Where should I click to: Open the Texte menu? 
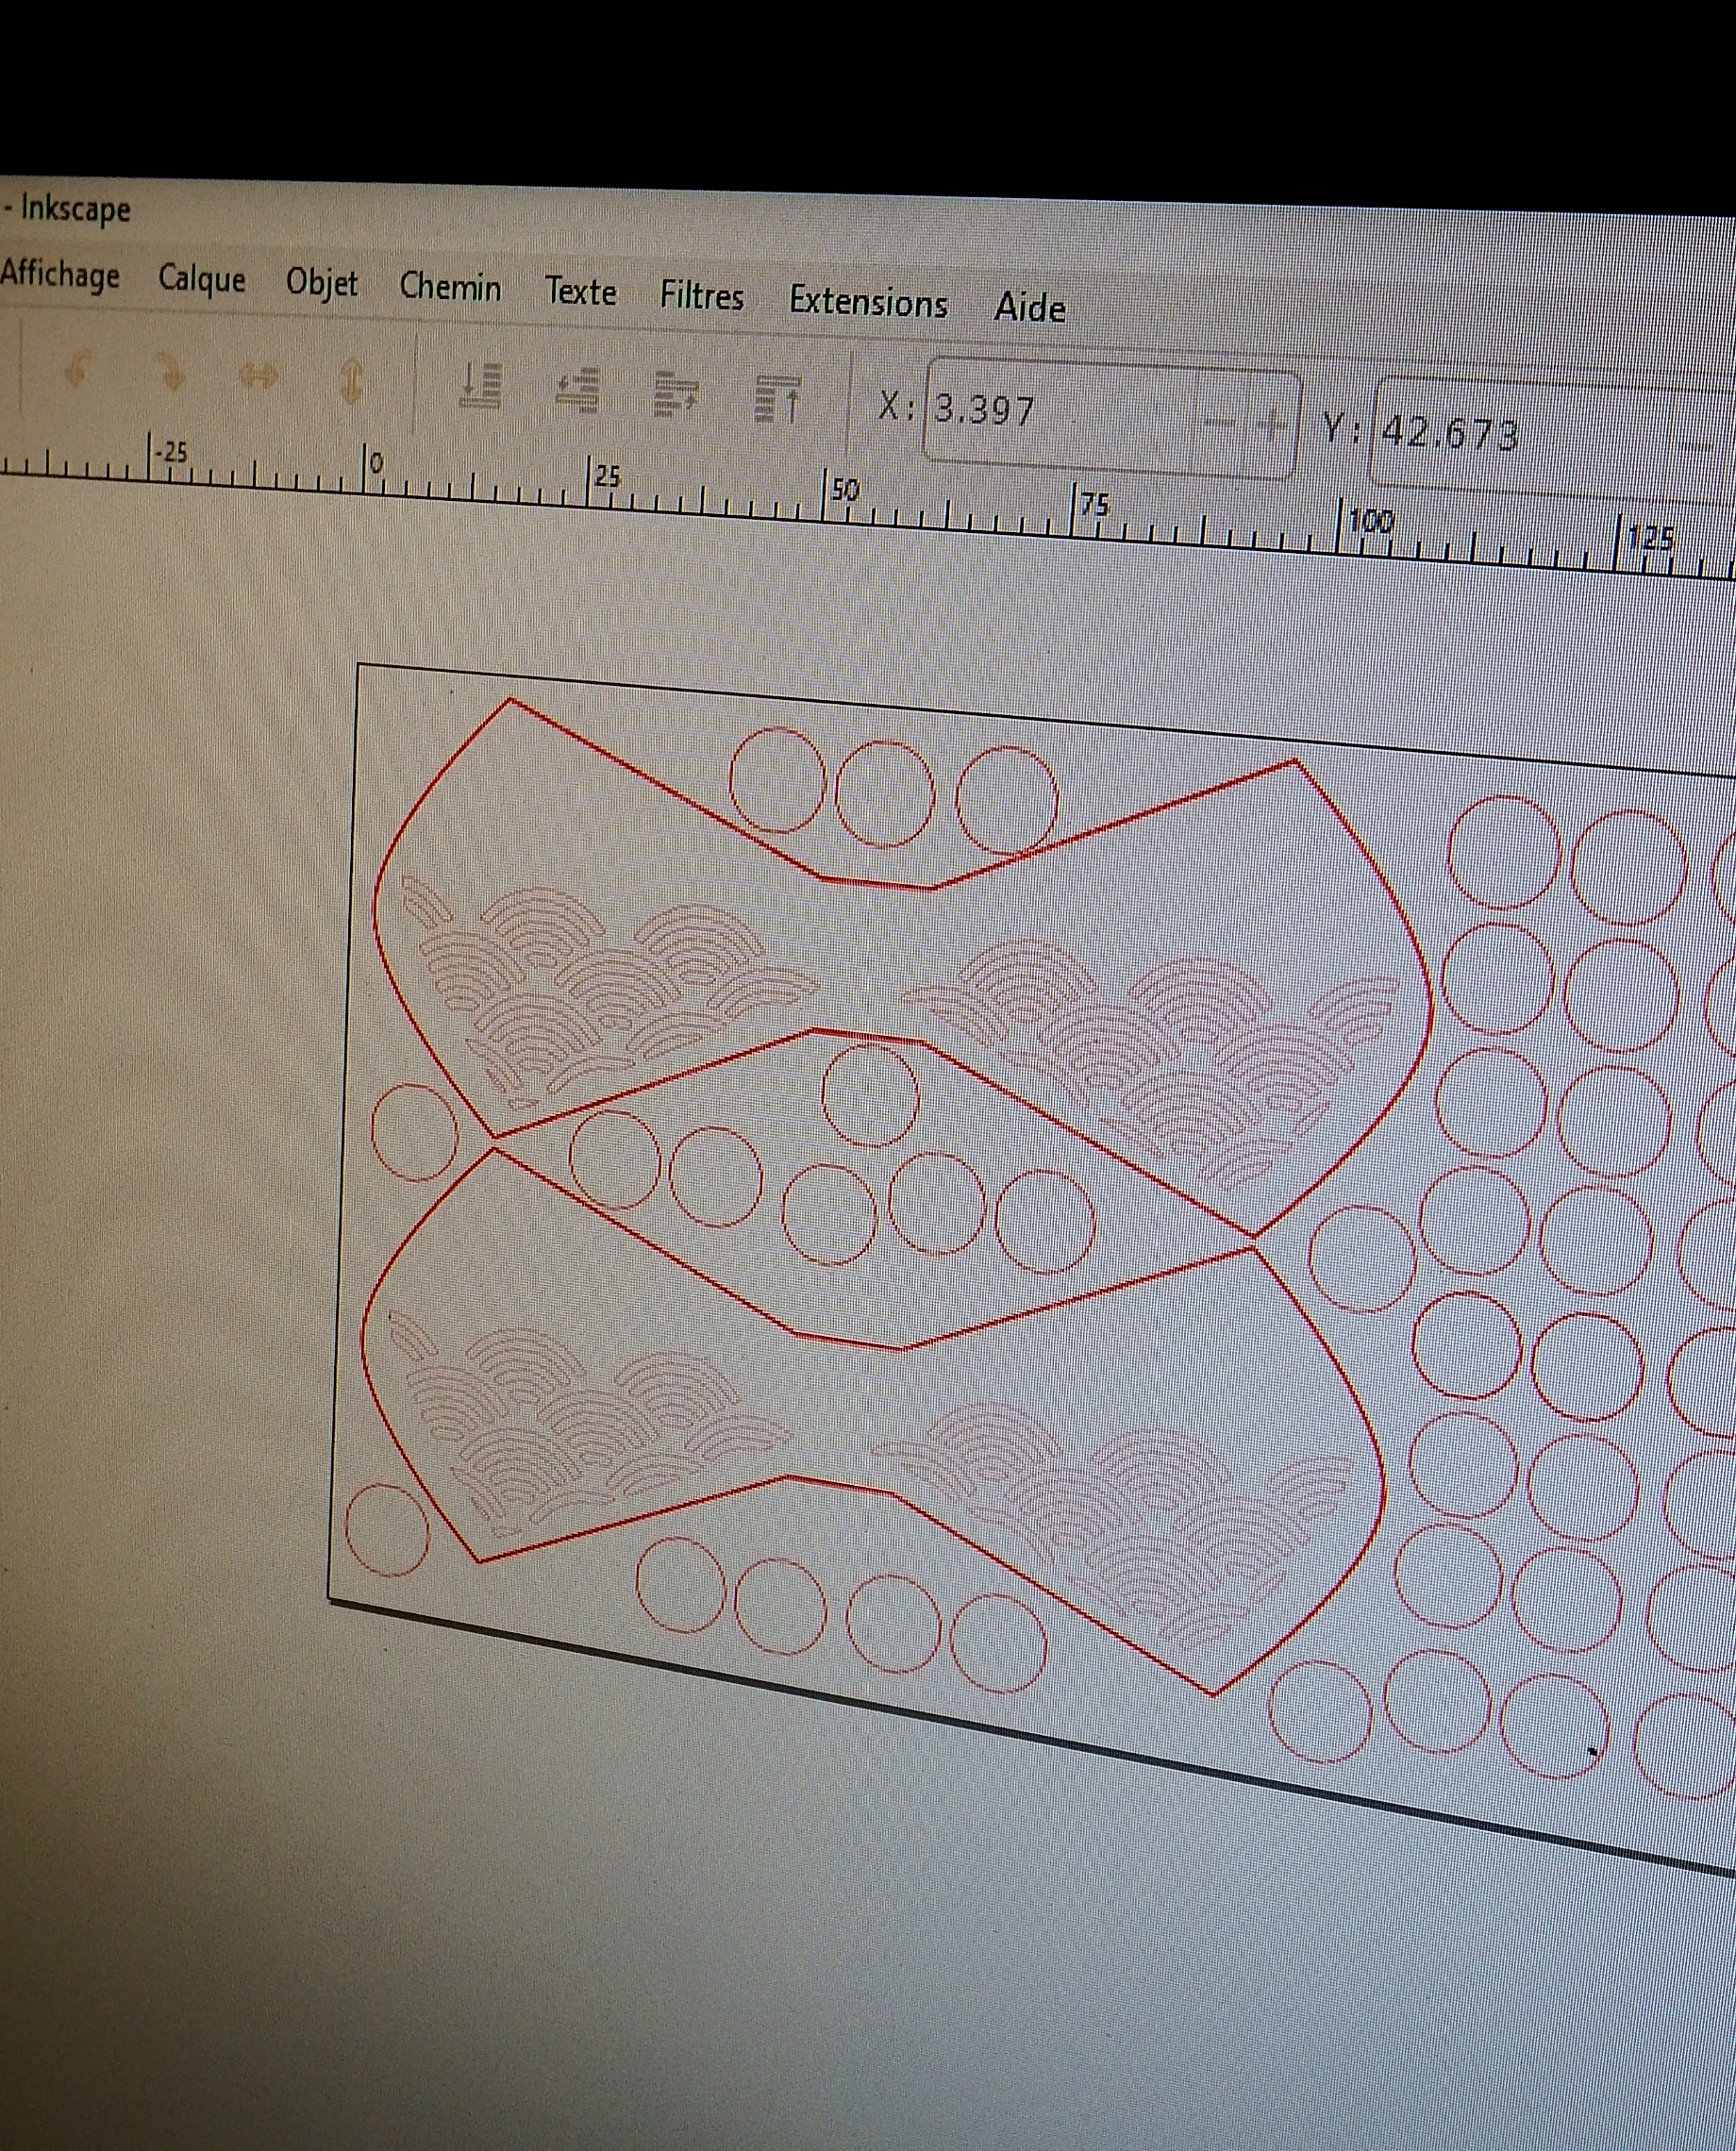[580, 292]
